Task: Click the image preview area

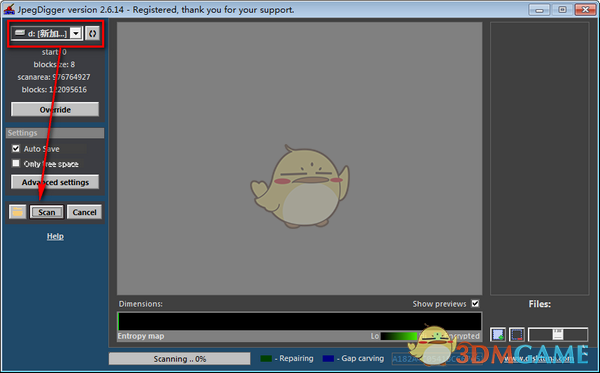Action: pyautogui.click(x=299, y=158)
